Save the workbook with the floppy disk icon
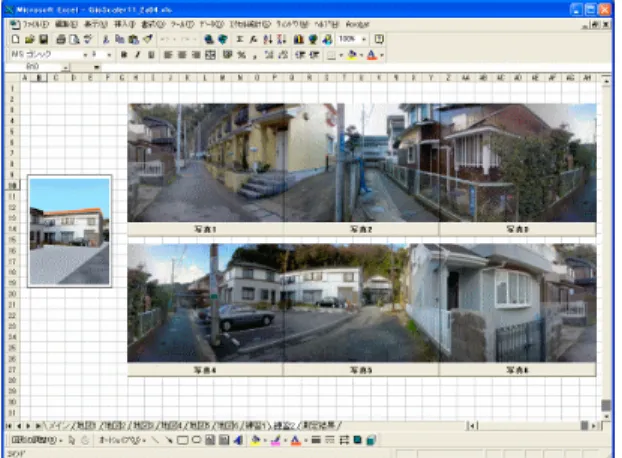Viewport: 622px width, 458px height. 43,39
